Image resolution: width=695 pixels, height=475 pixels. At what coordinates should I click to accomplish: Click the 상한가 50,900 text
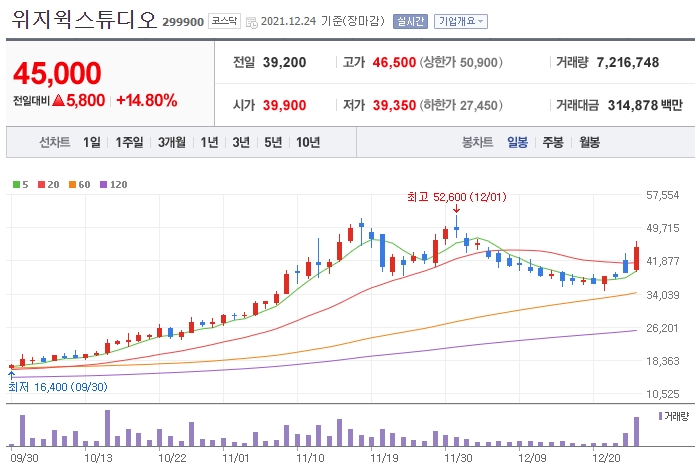tap(461, 62)
